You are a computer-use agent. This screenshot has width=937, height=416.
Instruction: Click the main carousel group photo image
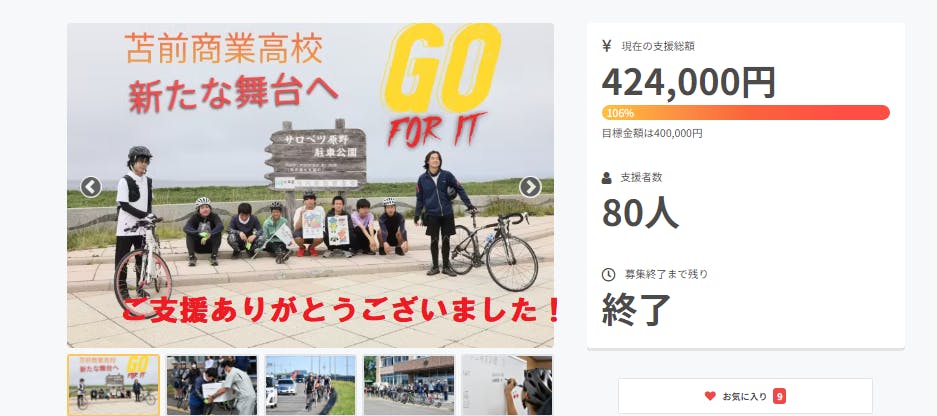pyautogui.click(x=310, y=185)
